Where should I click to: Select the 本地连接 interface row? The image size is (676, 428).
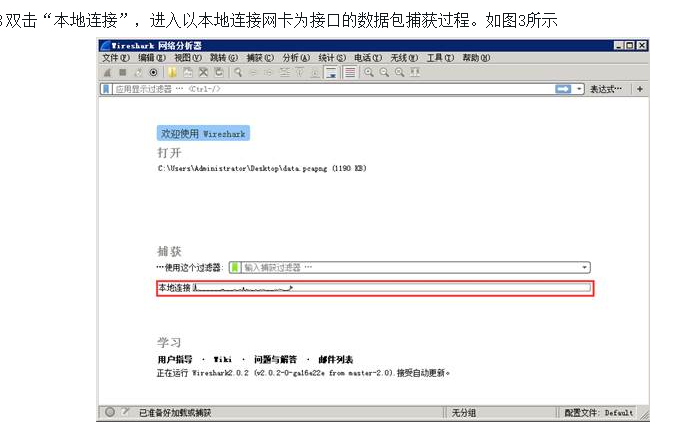click(x=375, y=288)
